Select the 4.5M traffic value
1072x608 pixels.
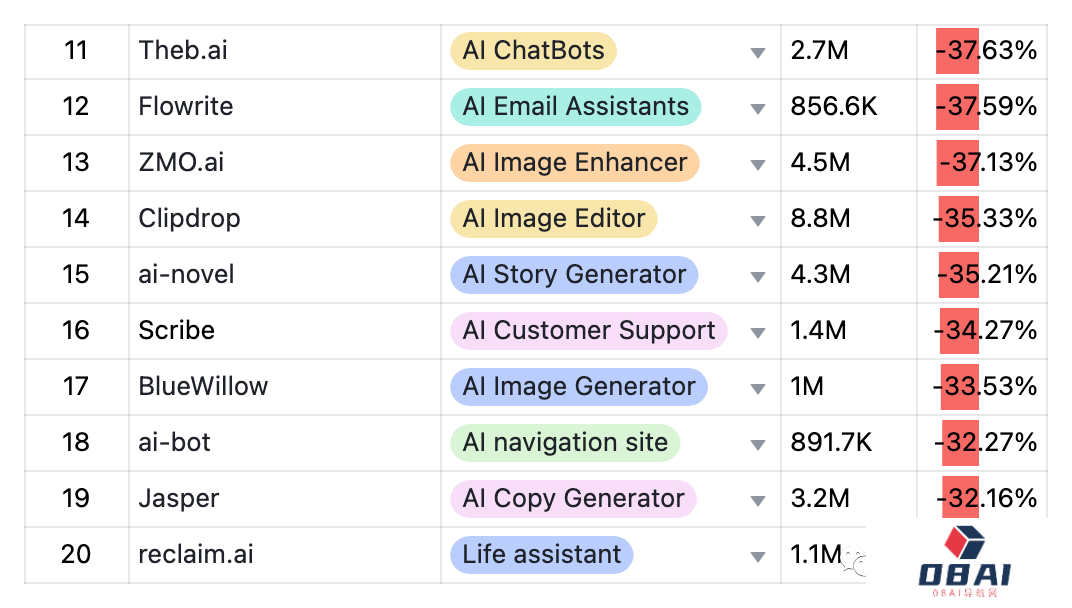(820, 163)
